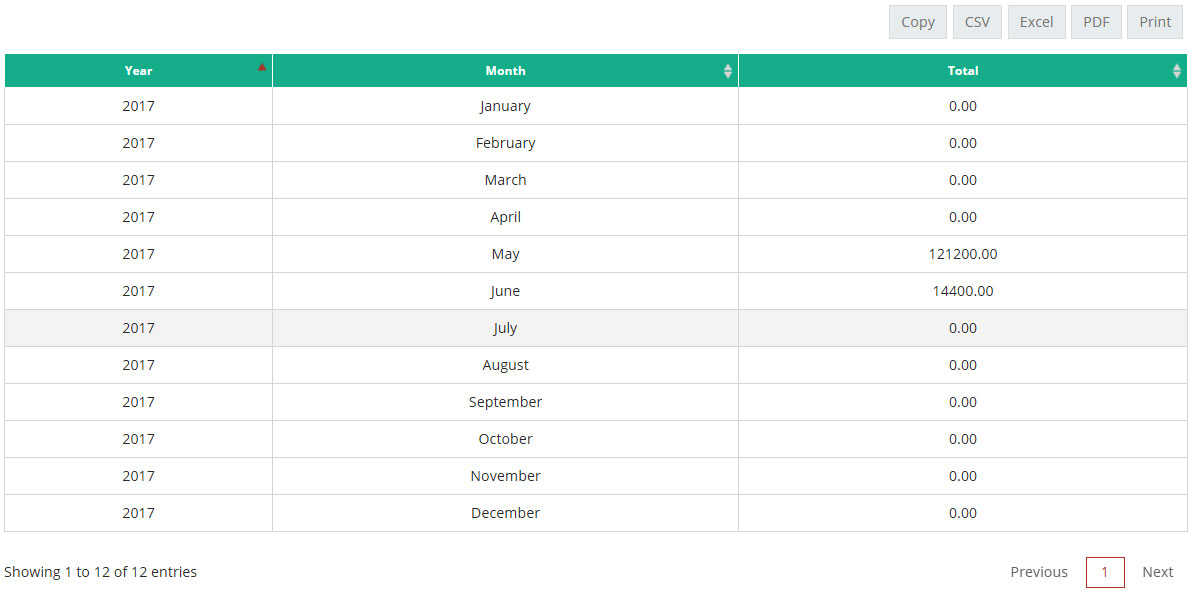This screenshot has height=600, width=1193.
Task: Click the 2017 year in April row
Action: point(138,217)
